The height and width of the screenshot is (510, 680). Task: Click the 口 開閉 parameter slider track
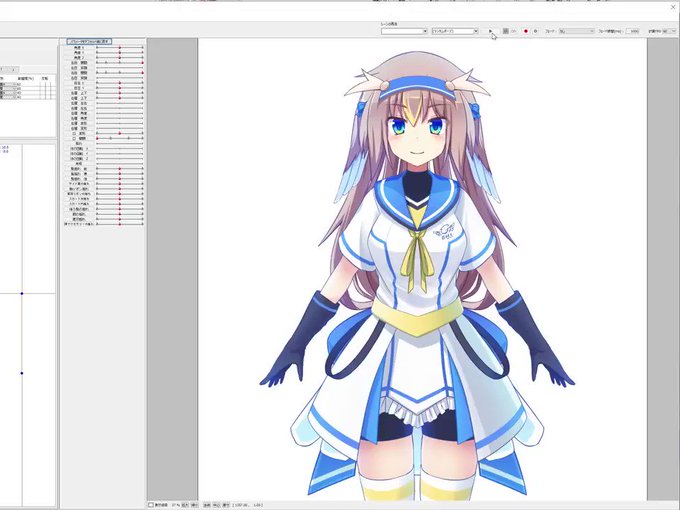(120, 138)
